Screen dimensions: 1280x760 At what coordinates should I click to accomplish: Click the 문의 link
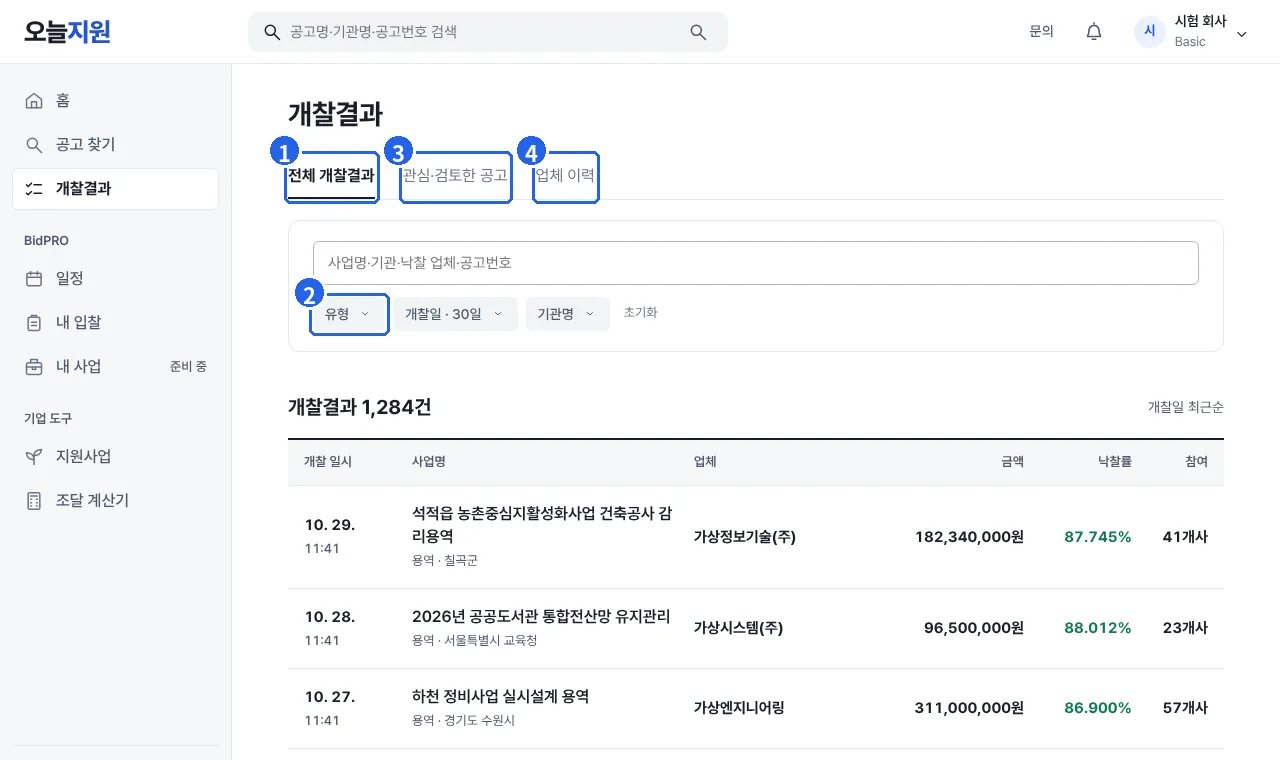point(1041,32)
